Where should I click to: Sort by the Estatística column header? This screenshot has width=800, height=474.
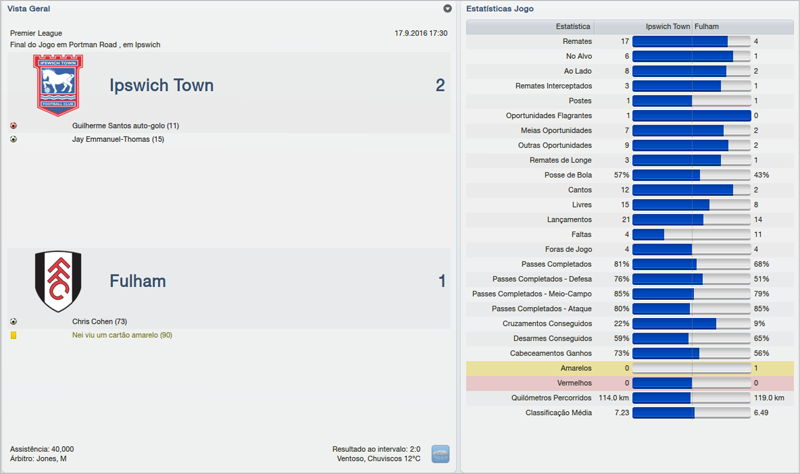point(572,26)
